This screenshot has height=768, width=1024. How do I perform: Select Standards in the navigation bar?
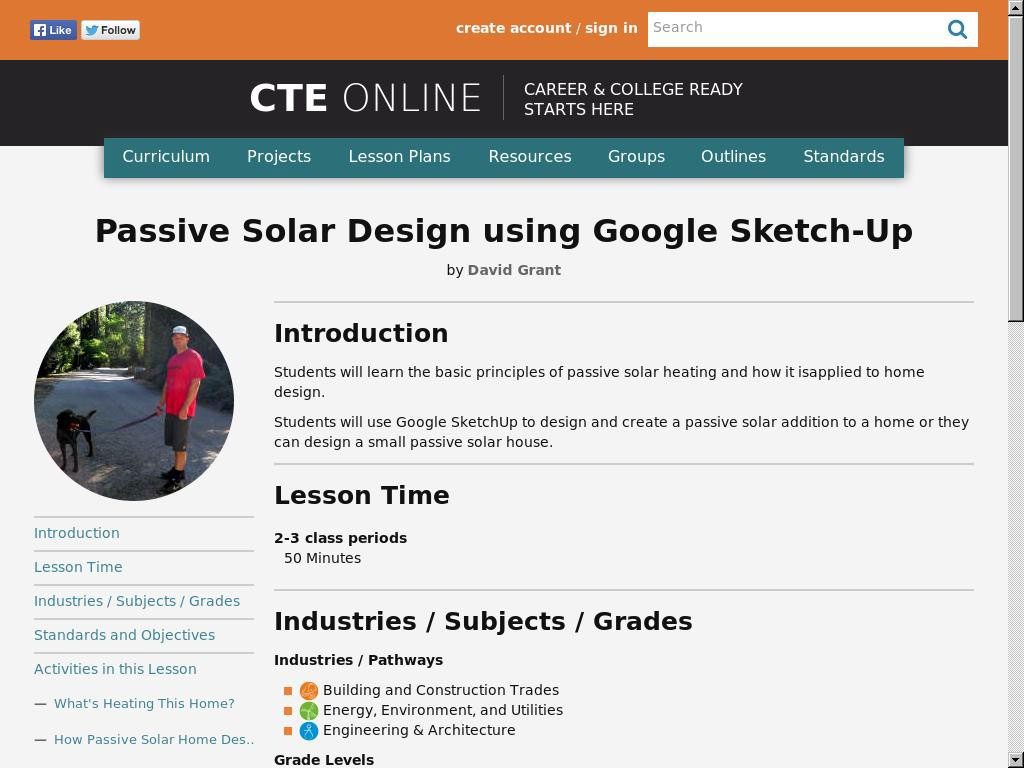[x=844, y=157]
